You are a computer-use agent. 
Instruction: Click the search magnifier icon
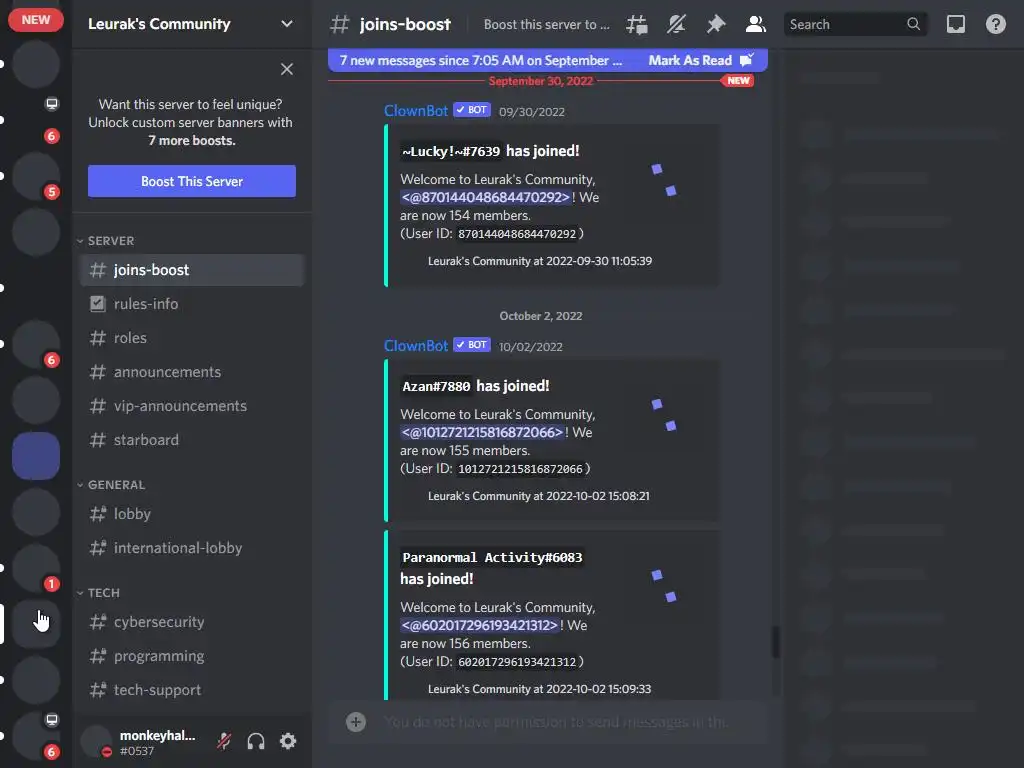[x=914, y=24]
